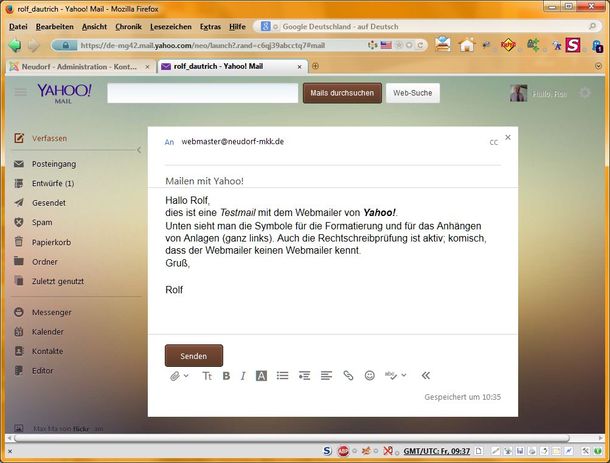Click the Firefox home icon

tap(467, 45)
